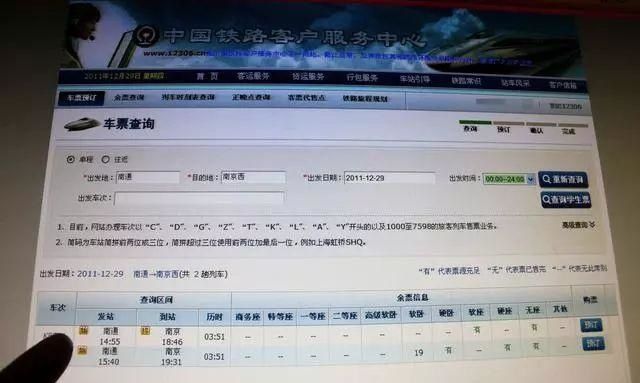Click the 二等座 column header

[x=345, y=316]
